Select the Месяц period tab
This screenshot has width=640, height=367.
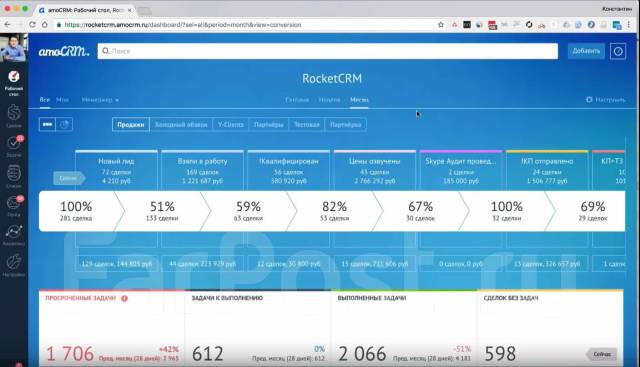tap(359, 100)
